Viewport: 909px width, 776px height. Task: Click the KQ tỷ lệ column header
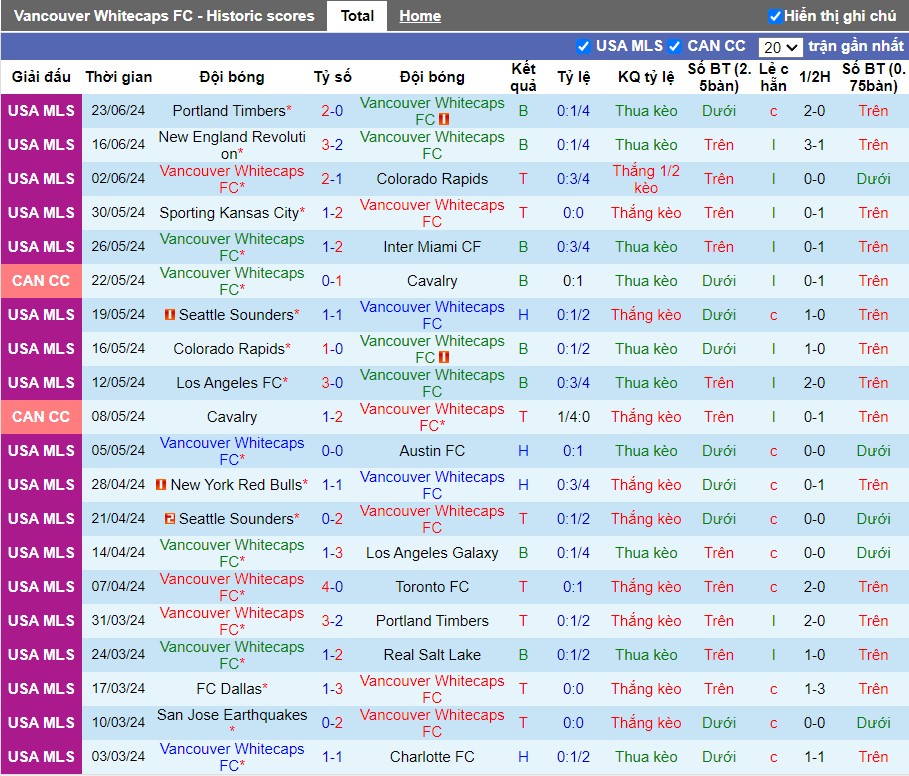646,77
